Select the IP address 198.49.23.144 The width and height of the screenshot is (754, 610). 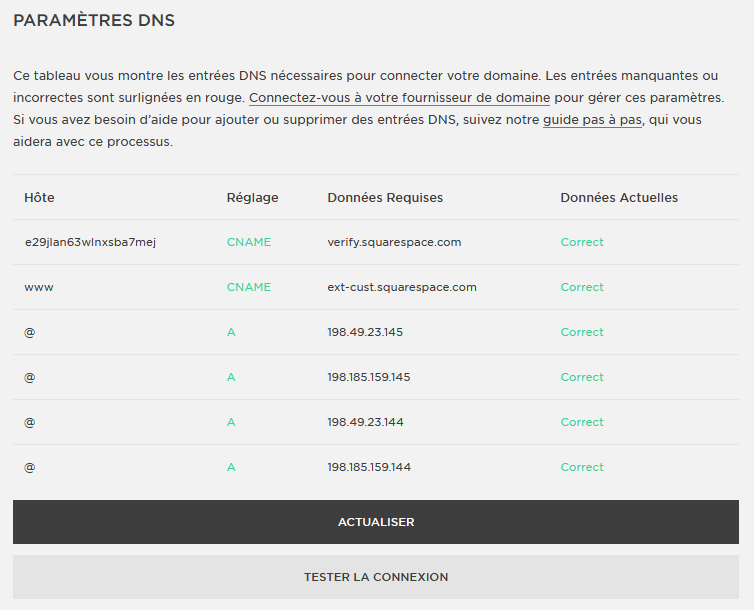(x=365, y=422)
